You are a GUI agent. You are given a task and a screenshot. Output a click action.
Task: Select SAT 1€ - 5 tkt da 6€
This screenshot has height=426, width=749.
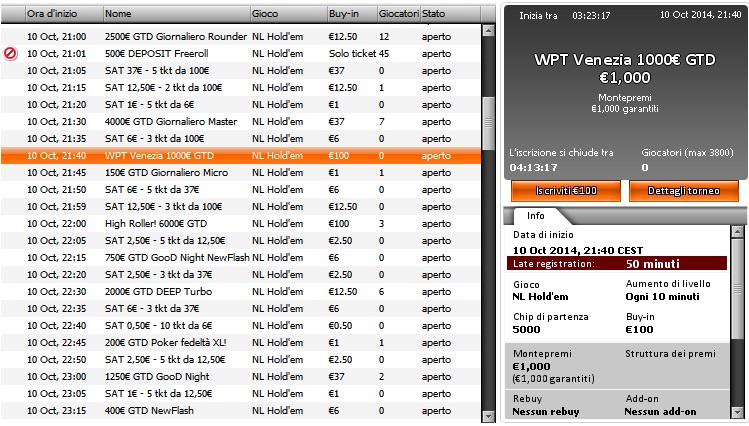click(x=241, y=105)
